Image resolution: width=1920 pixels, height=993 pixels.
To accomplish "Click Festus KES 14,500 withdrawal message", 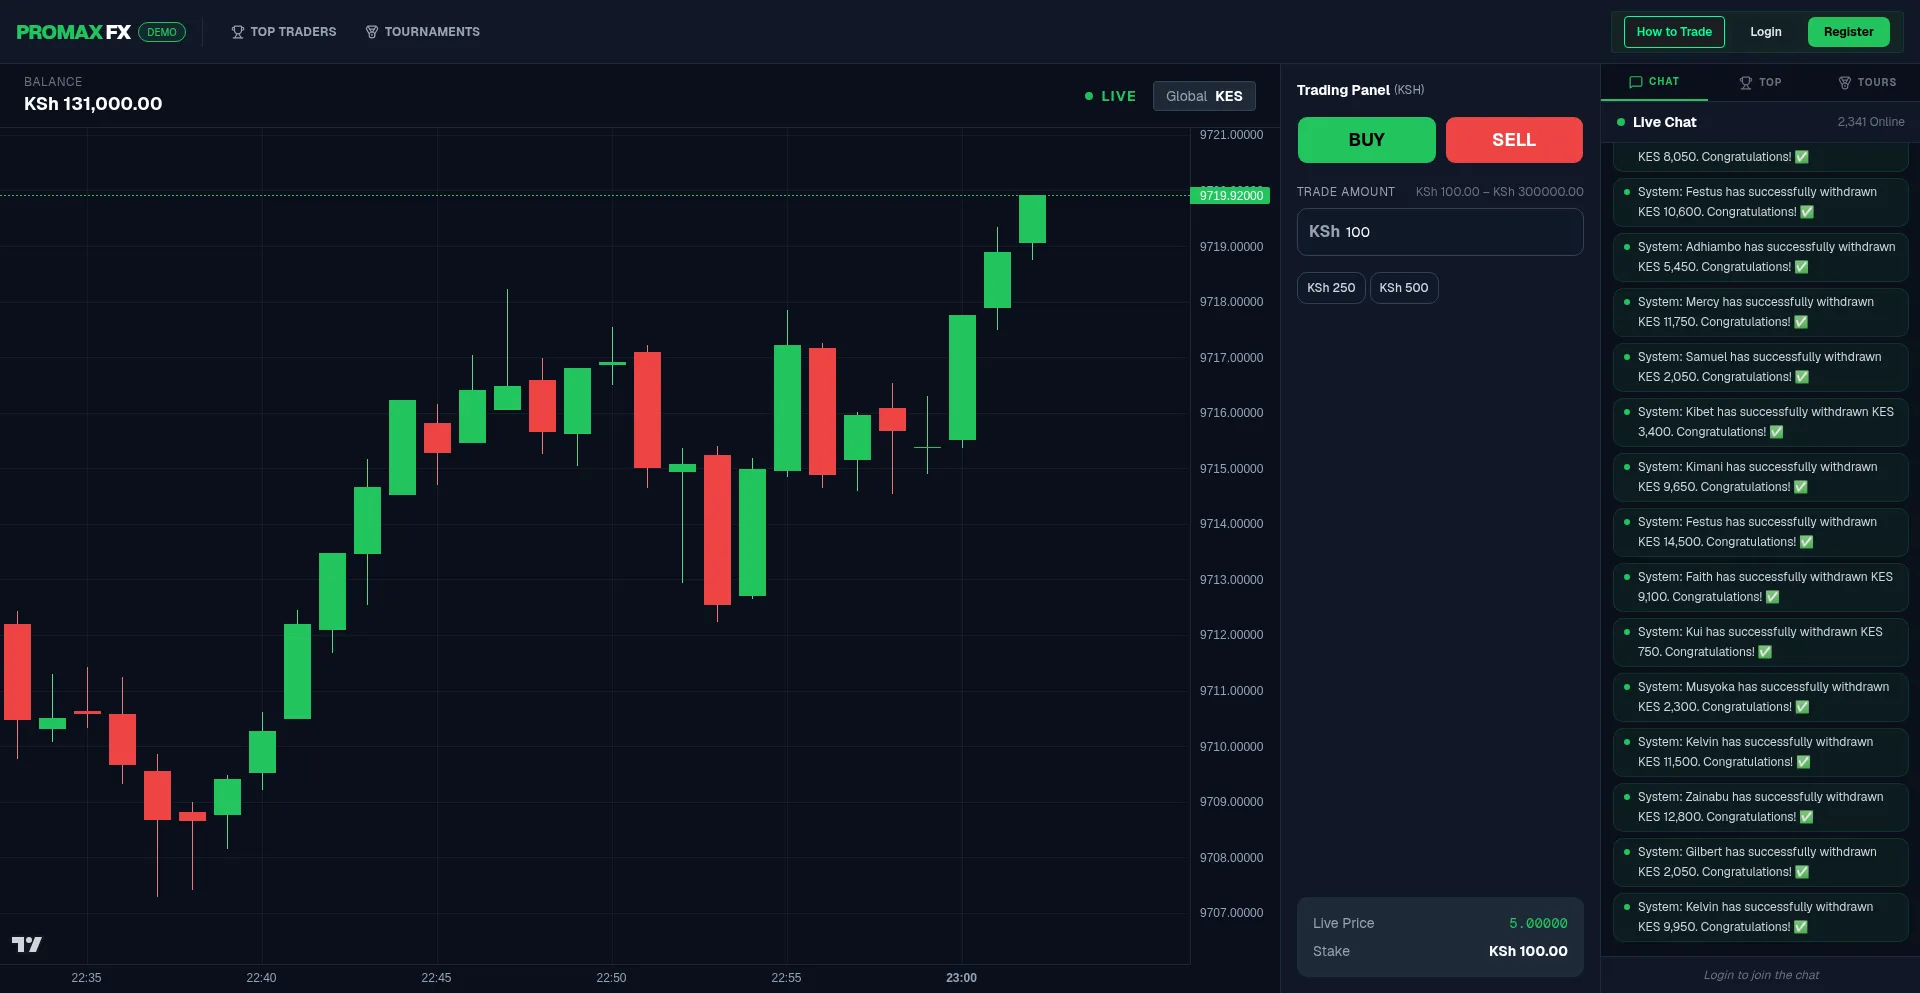I will click(x=1760, y=532).
